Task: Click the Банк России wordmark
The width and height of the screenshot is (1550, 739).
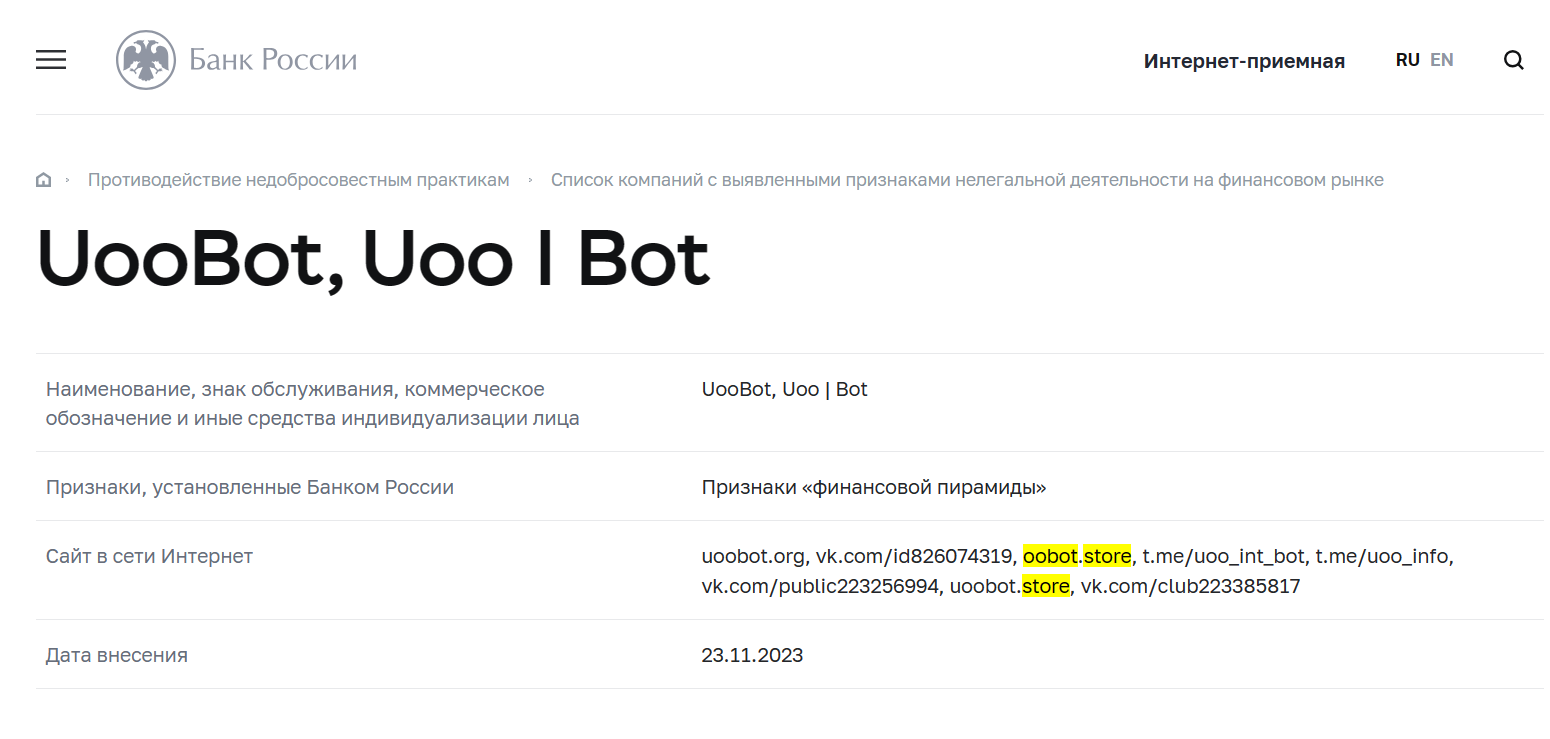Action: click(x=273, y=60)
